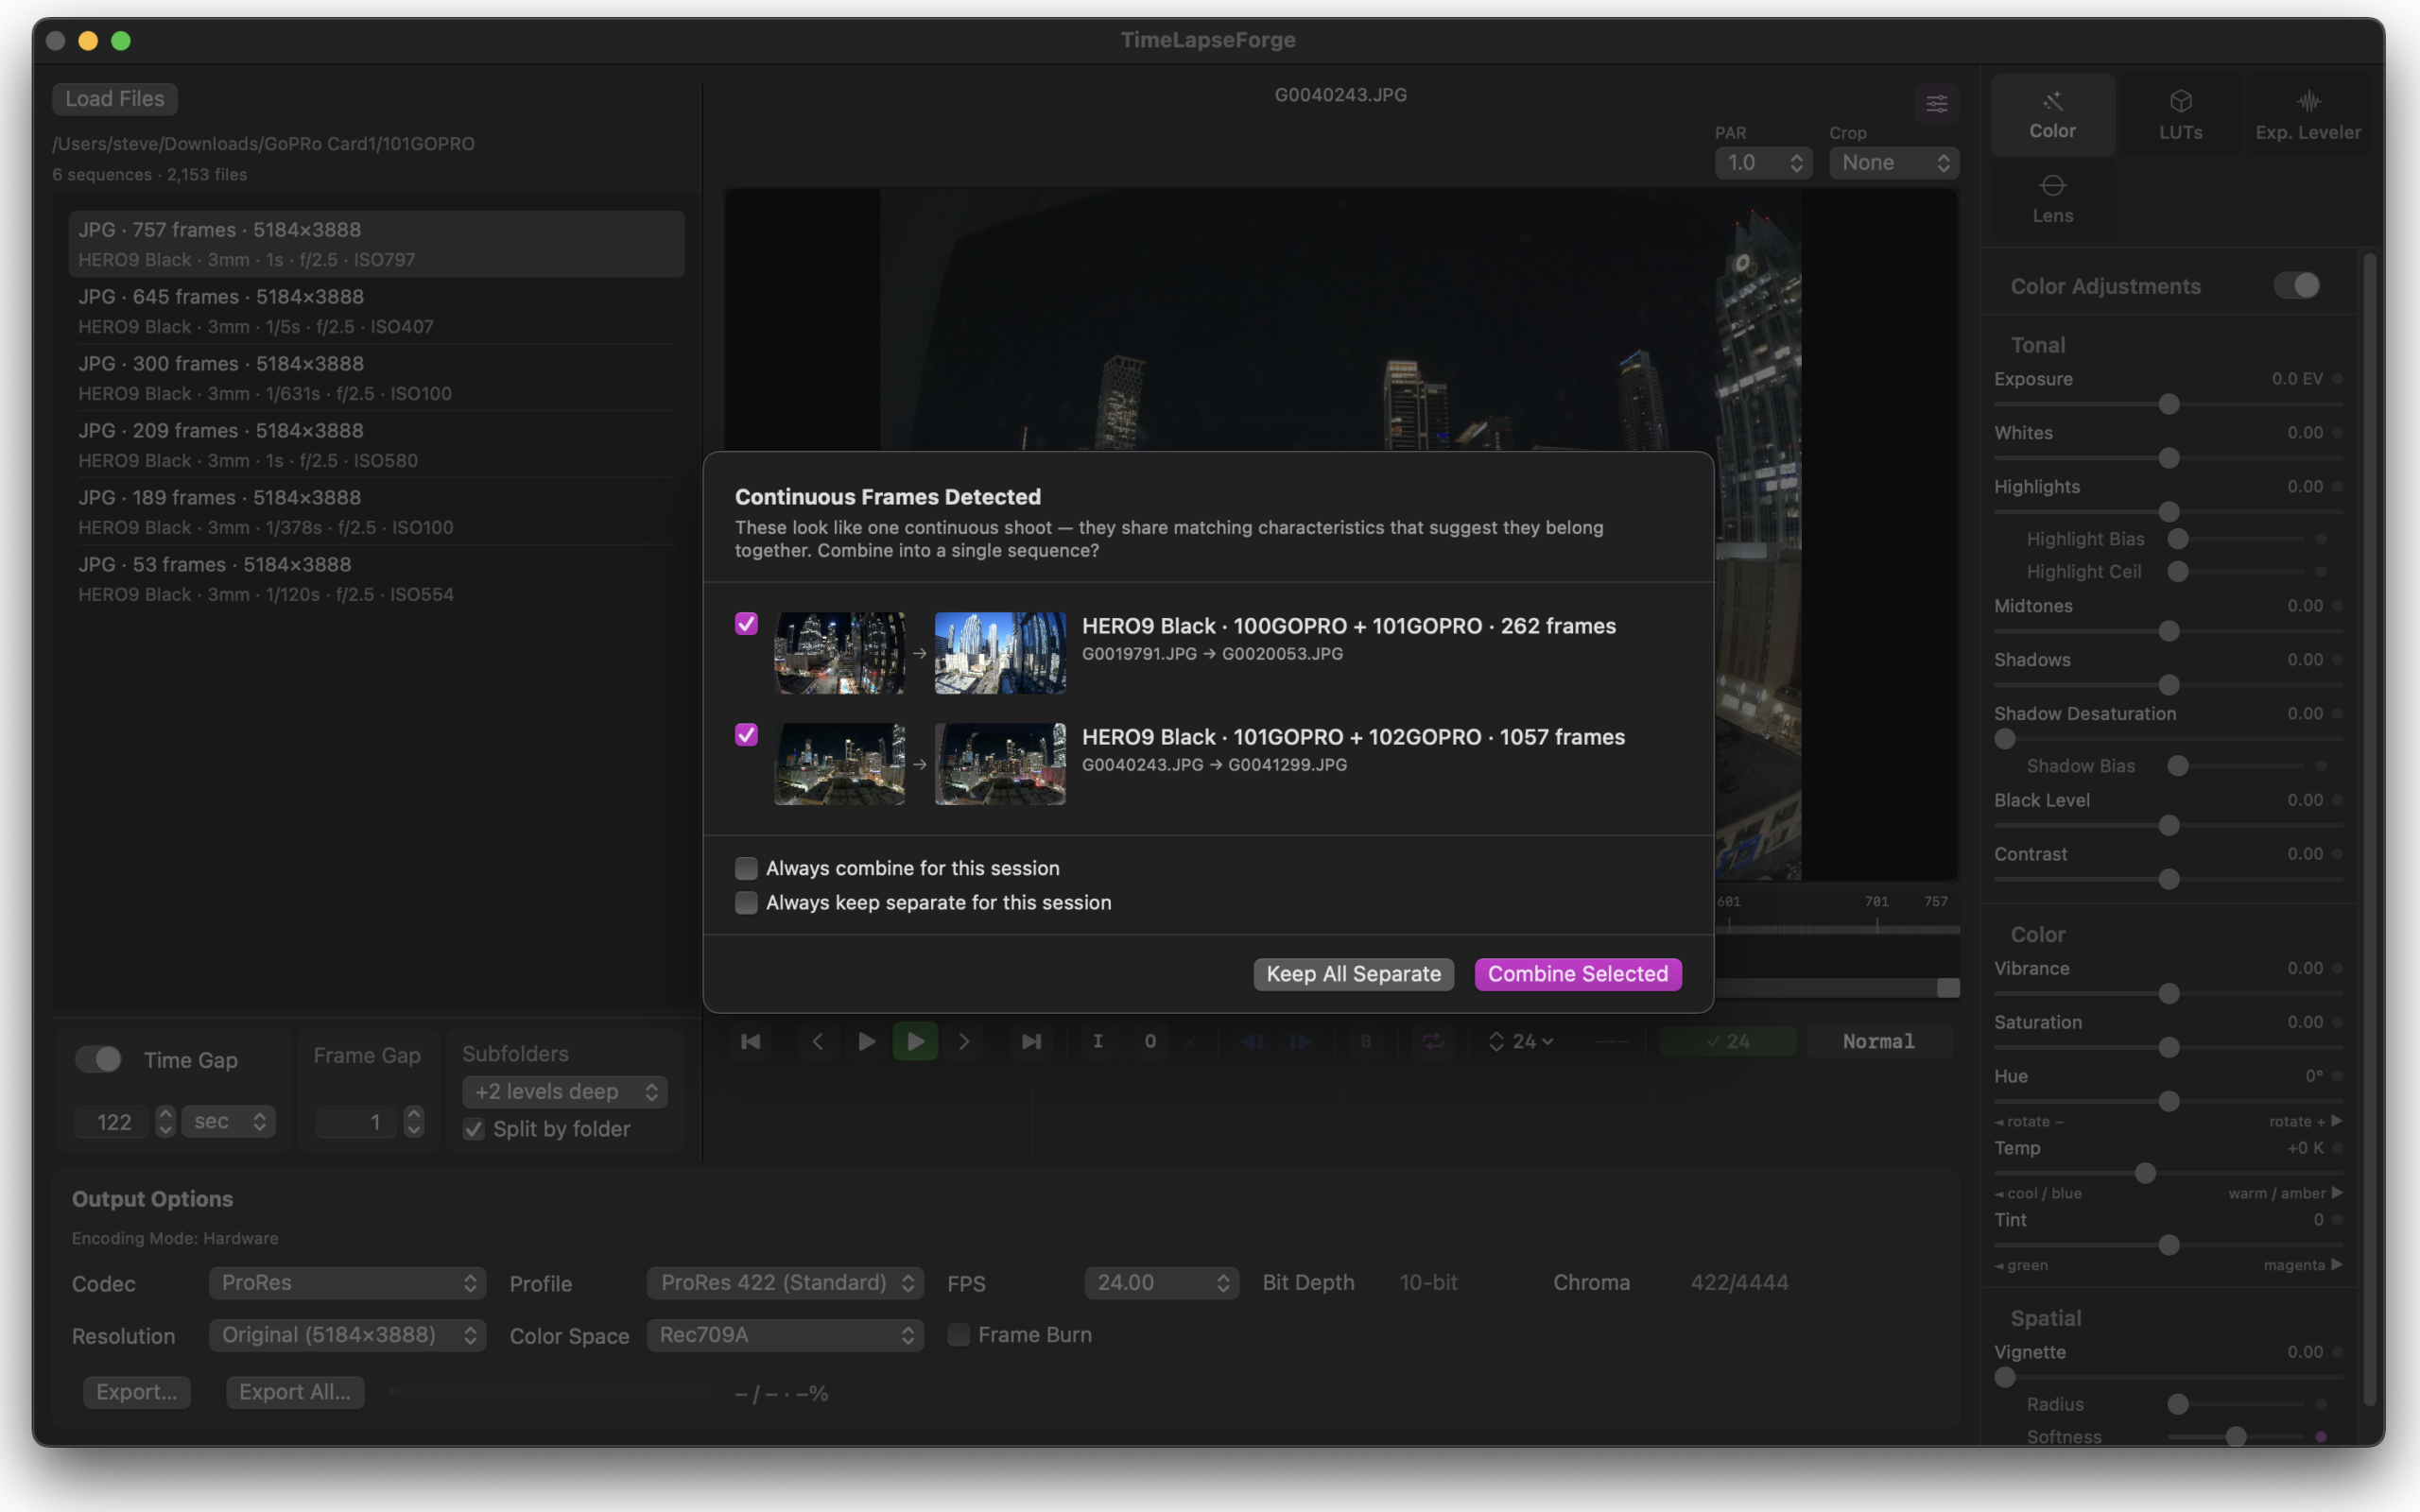Screen dimensions: 2420x1512
Task: Click G0020053.JPG daytime city thumbnail
Action: tap(1000, 653)
